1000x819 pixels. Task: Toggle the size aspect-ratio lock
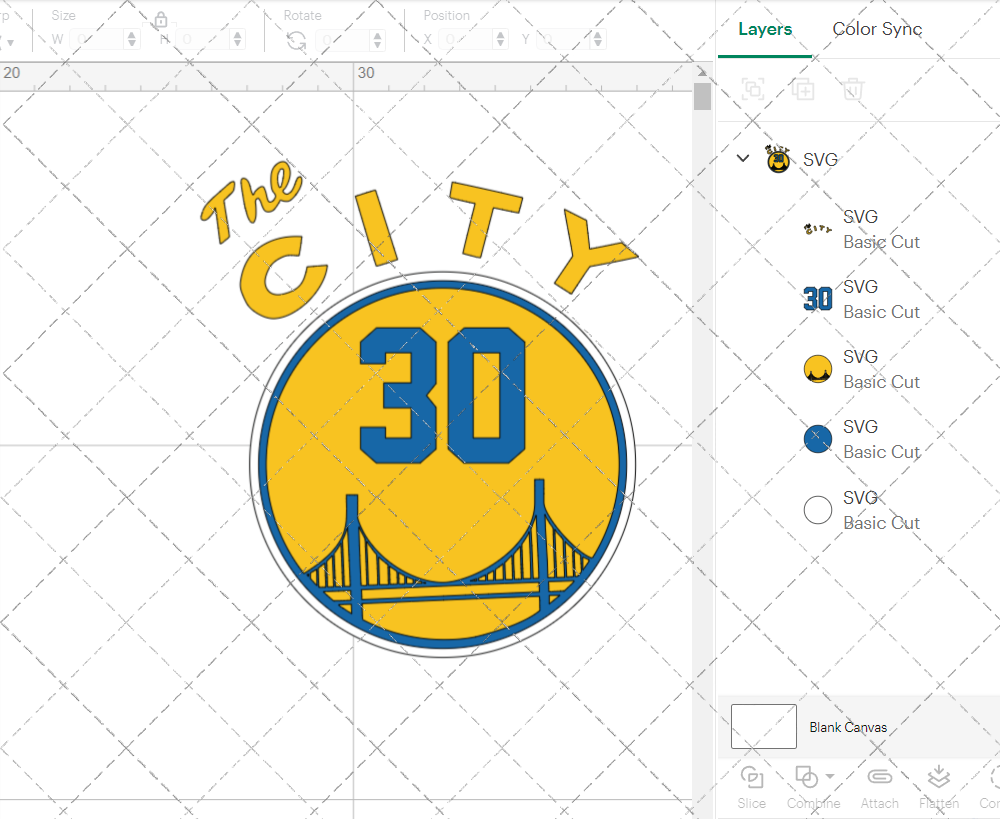point(161,20)
